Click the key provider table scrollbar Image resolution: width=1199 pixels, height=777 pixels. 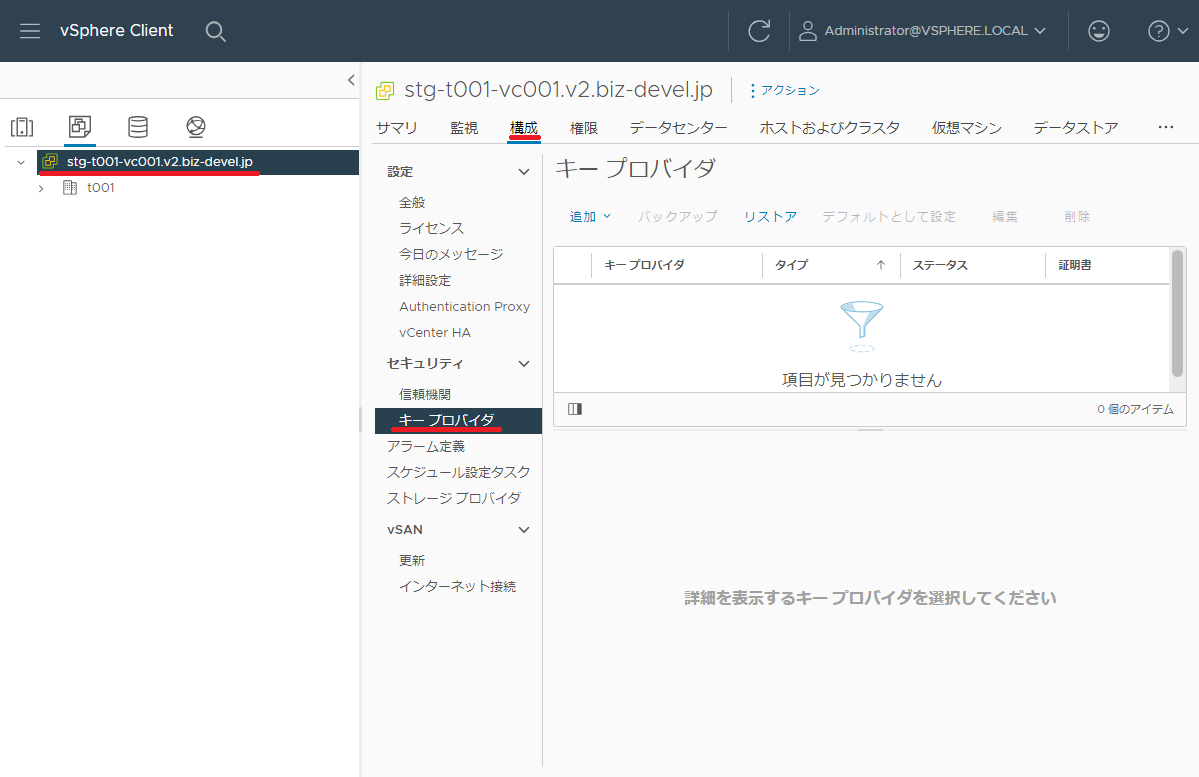1178,313
